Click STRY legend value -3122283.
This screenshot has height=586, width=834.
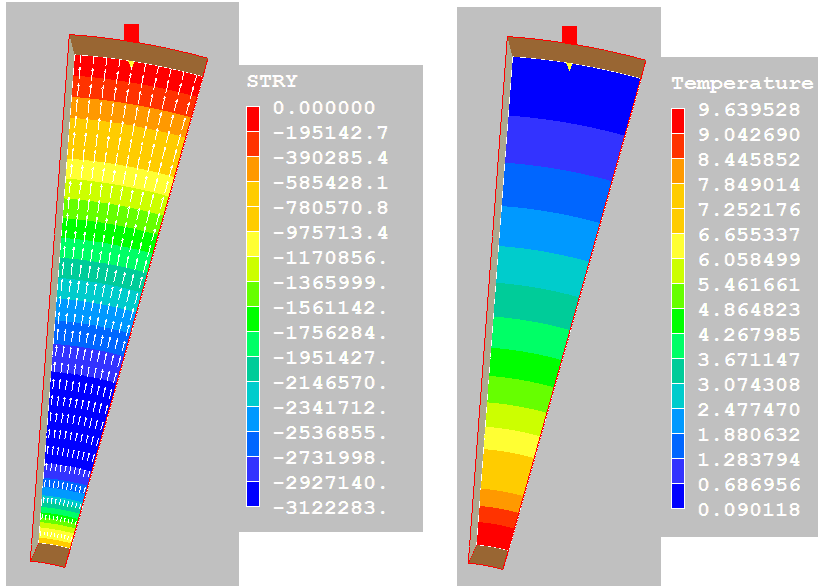(x=330, y=508)
